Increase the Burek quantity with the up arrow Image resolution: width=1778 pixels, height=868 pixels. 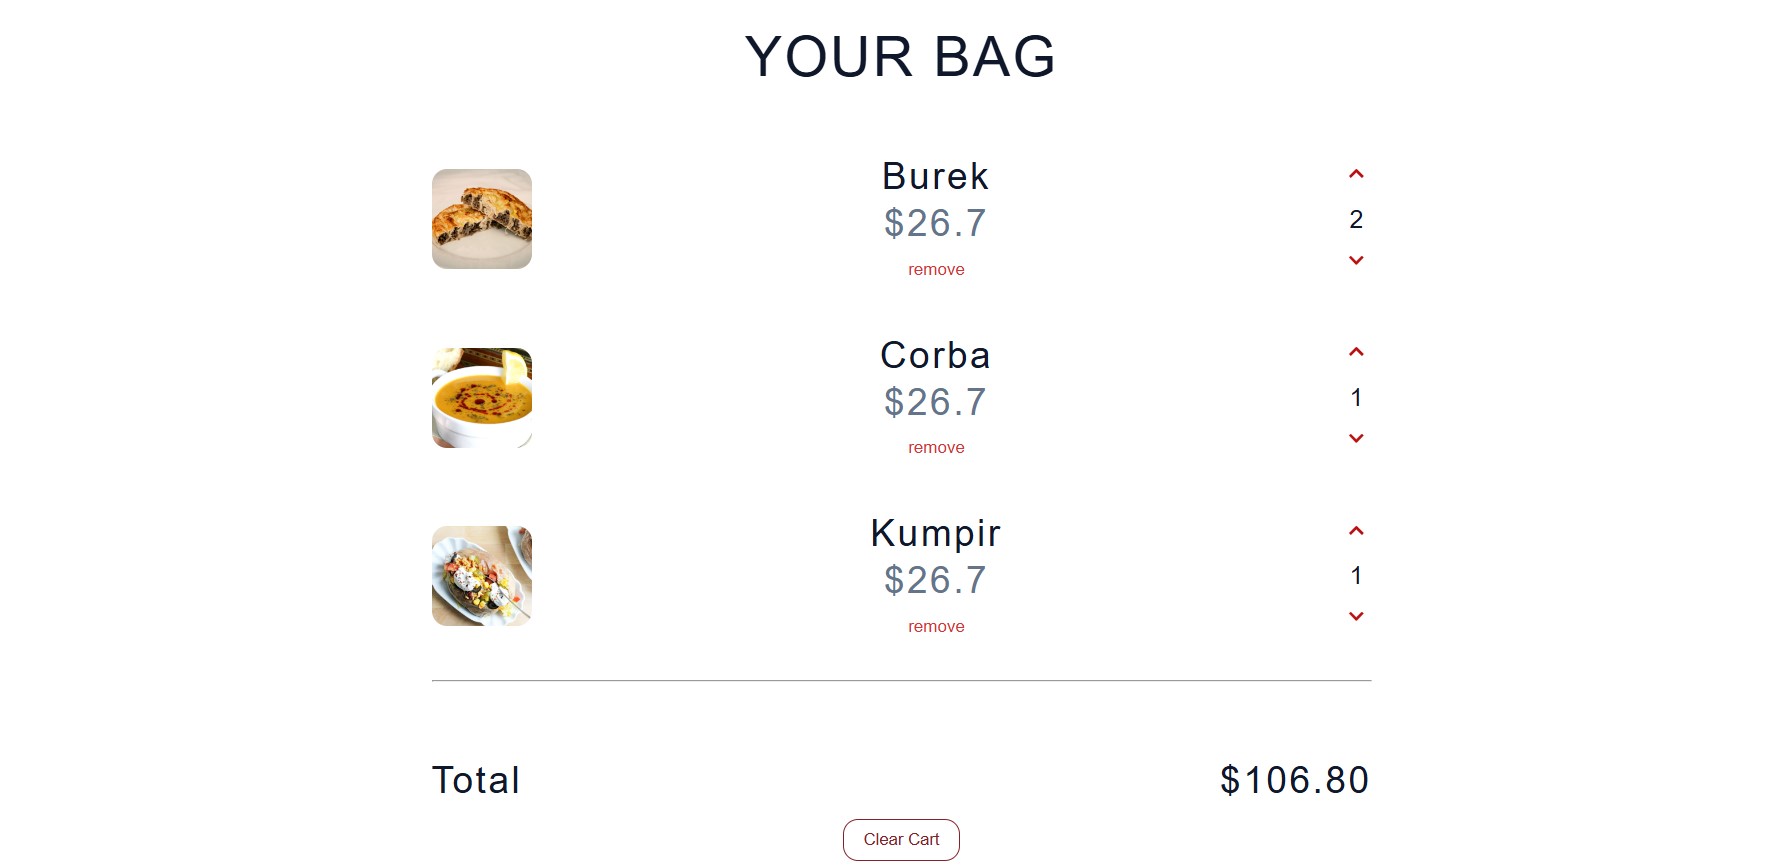click(x=1356, y=173)
